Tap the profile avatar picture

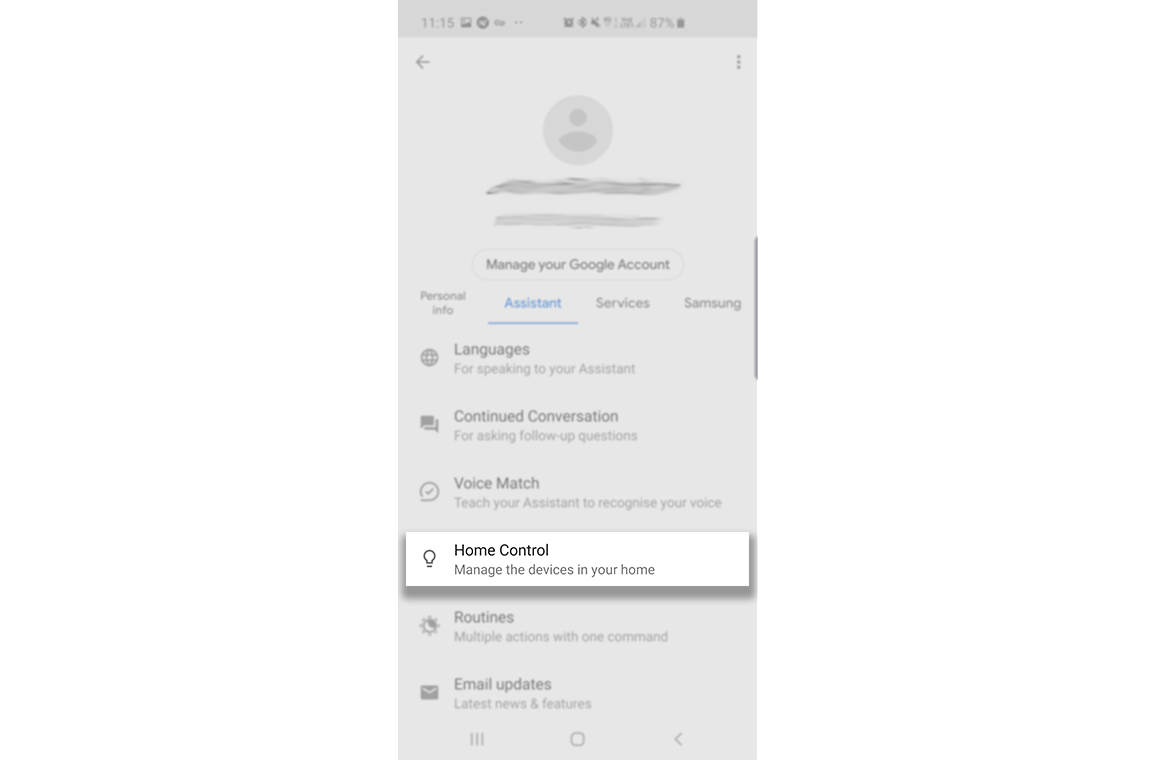[577, 130]
